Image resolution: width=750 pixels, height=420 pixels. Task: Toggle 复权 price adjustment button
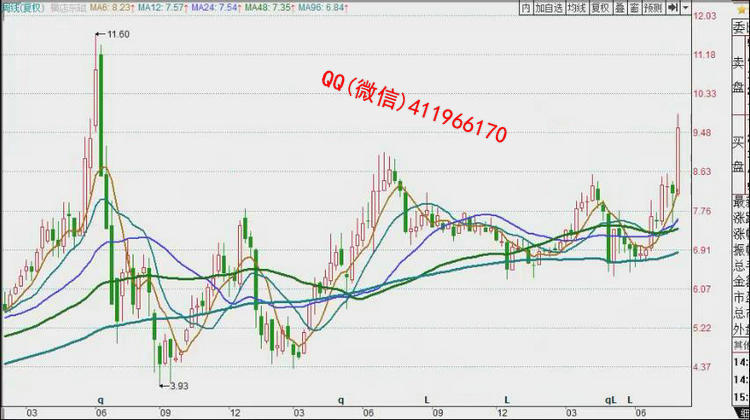[x=599, y=8]
